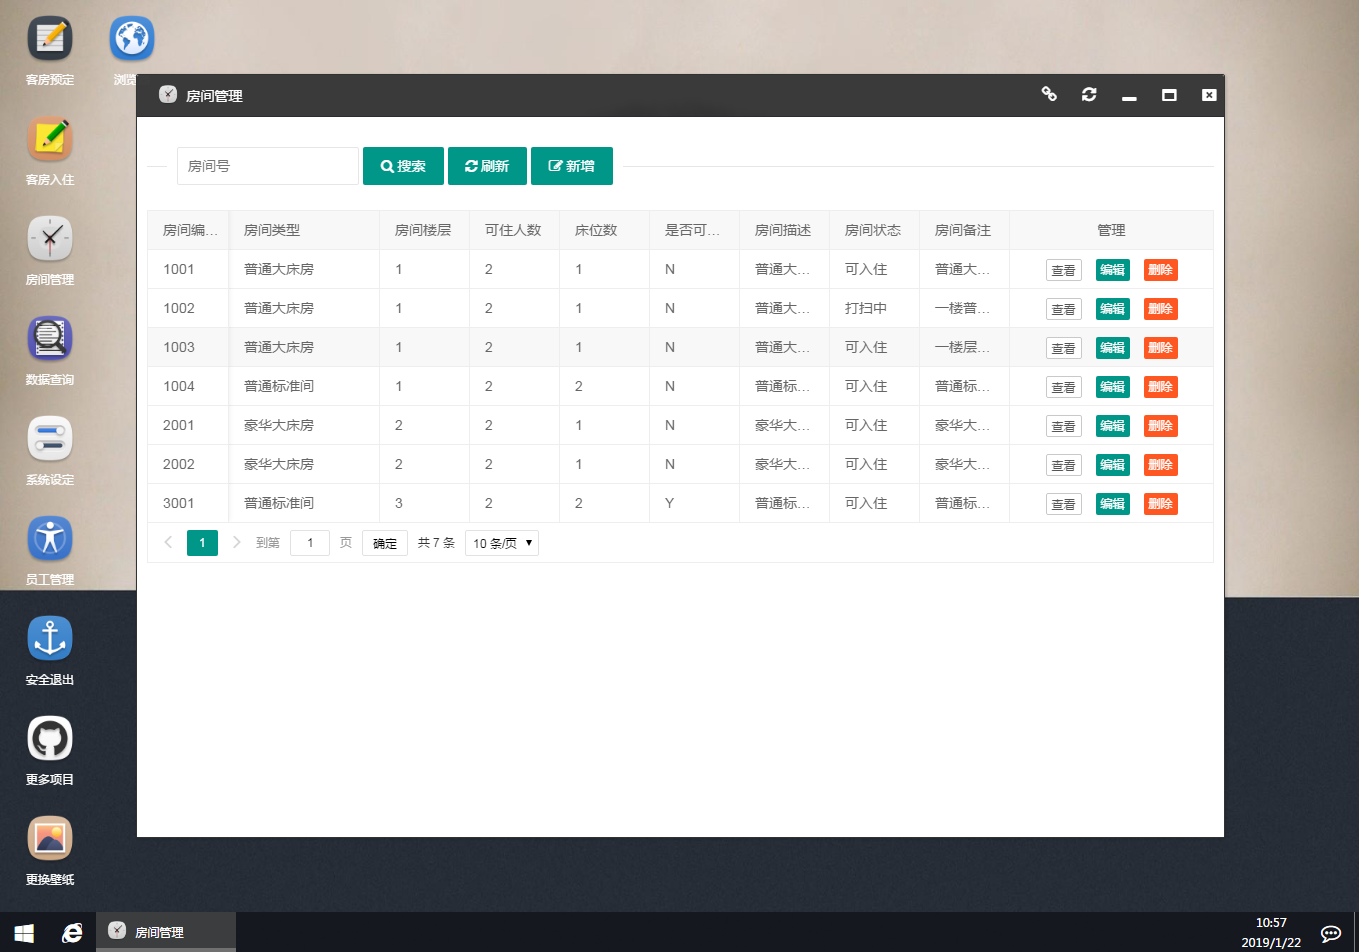Select the 房间管理 taskbar tab
Screen dimensions: 1359x952
coord(166,931)
